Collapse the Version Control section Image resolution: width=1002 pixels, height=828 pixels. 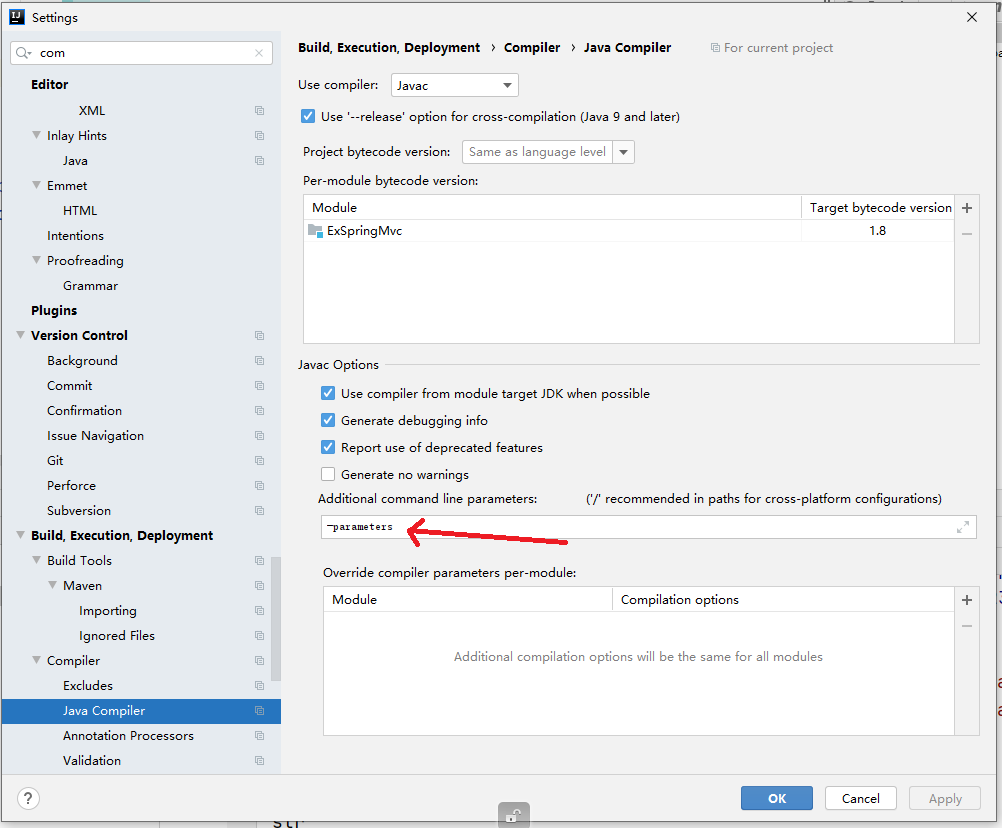click(20, 335)
